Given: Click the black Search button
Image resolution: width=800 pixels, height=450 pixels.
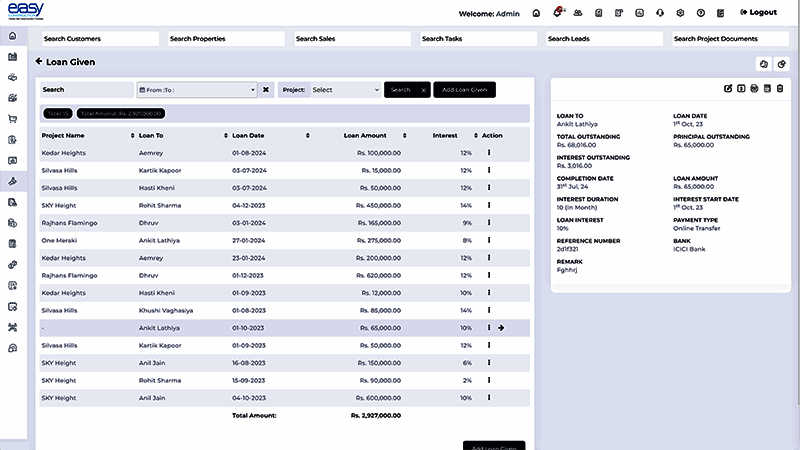Looking at the screenshot, I should [x=401, y=90].
